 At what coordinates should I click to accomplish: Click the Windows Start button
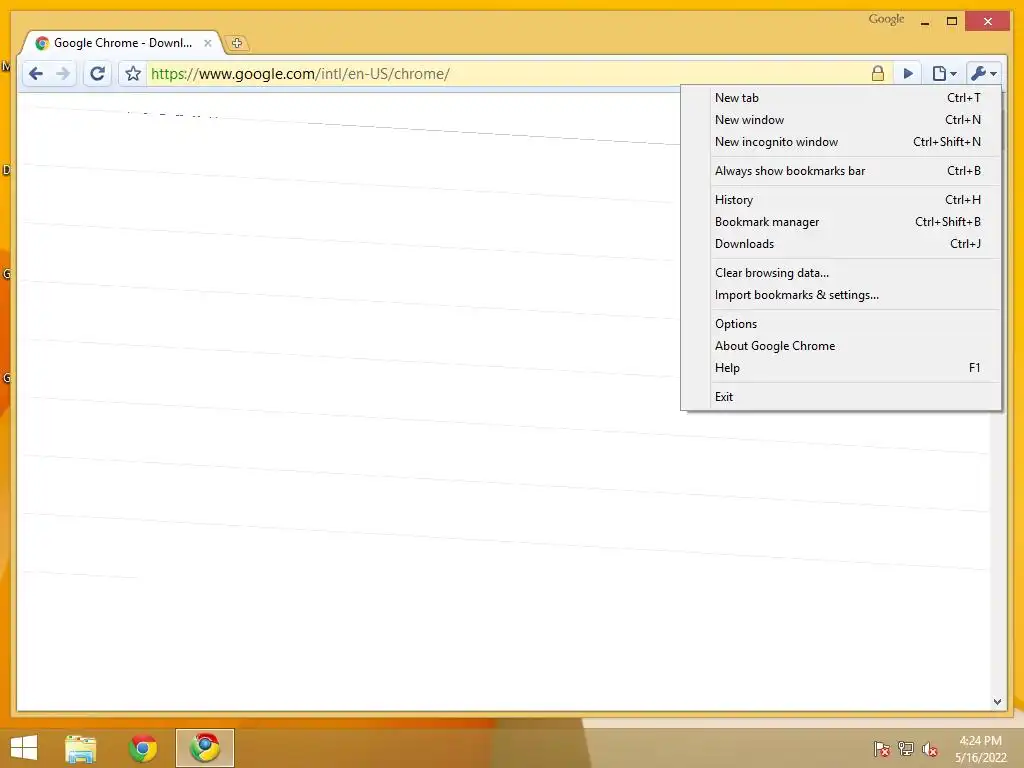pyautogui.click(x=24, y=748)
